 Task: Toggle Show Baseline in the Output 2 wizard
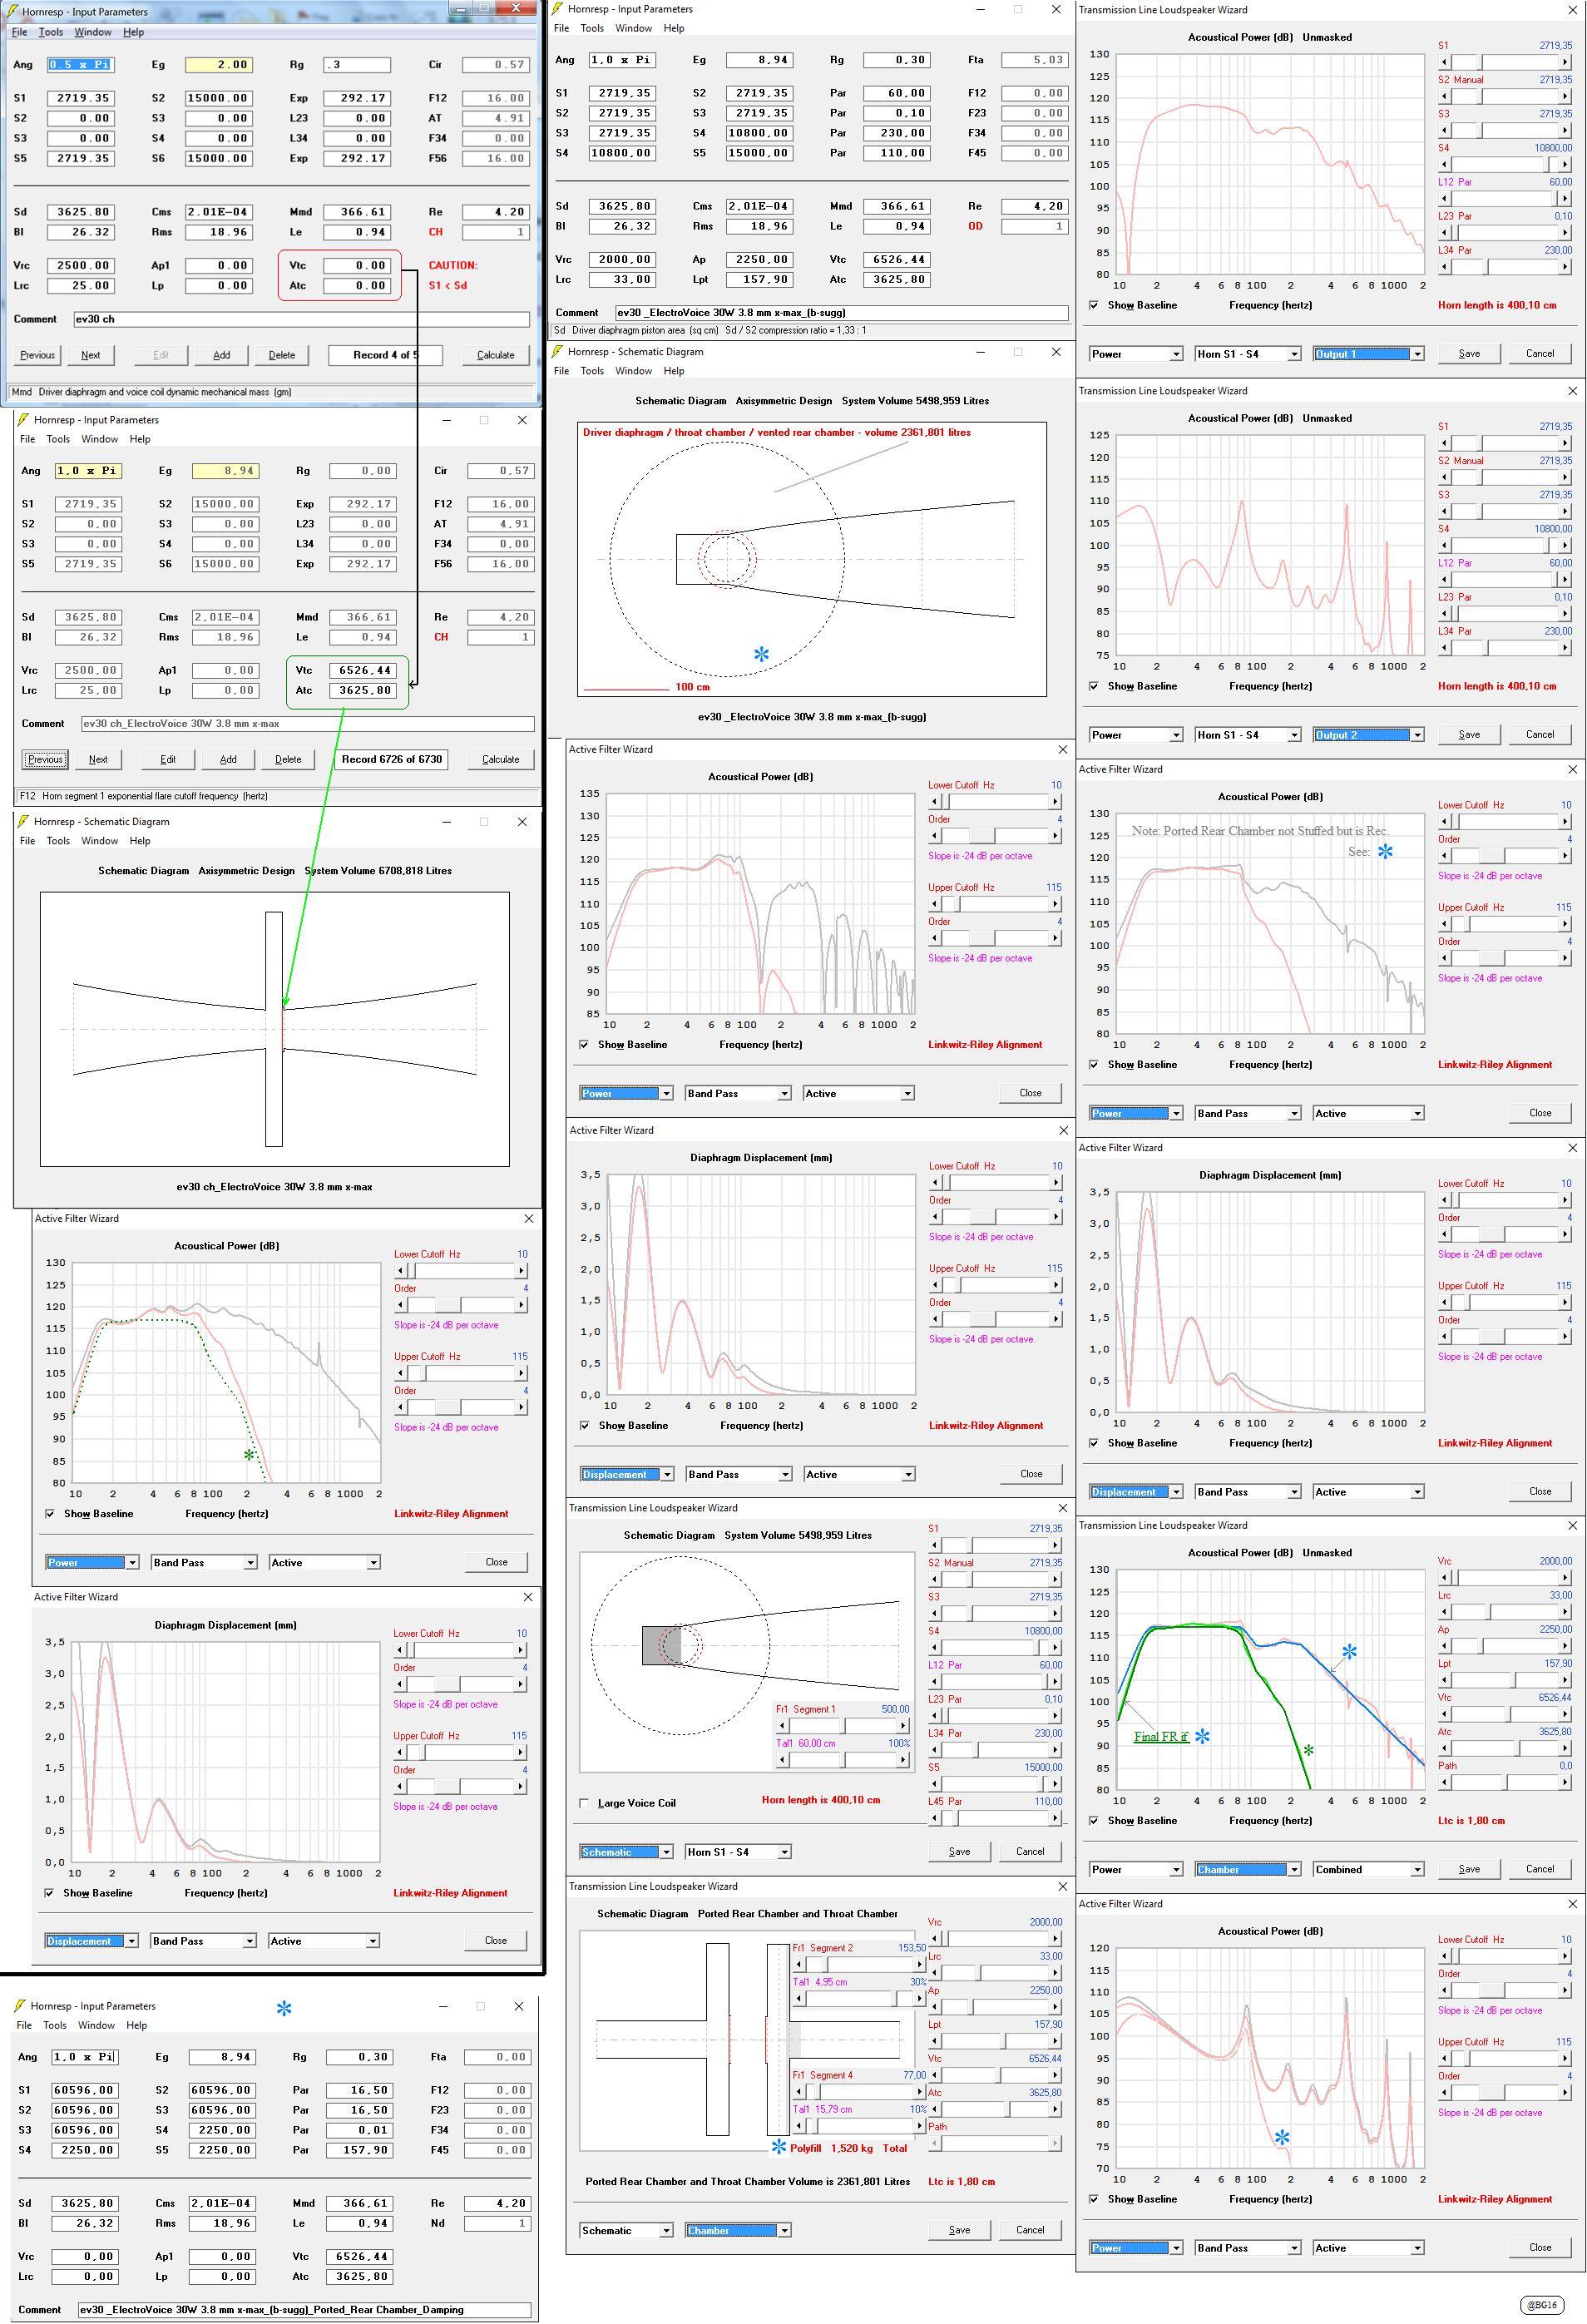point(1093,686)
